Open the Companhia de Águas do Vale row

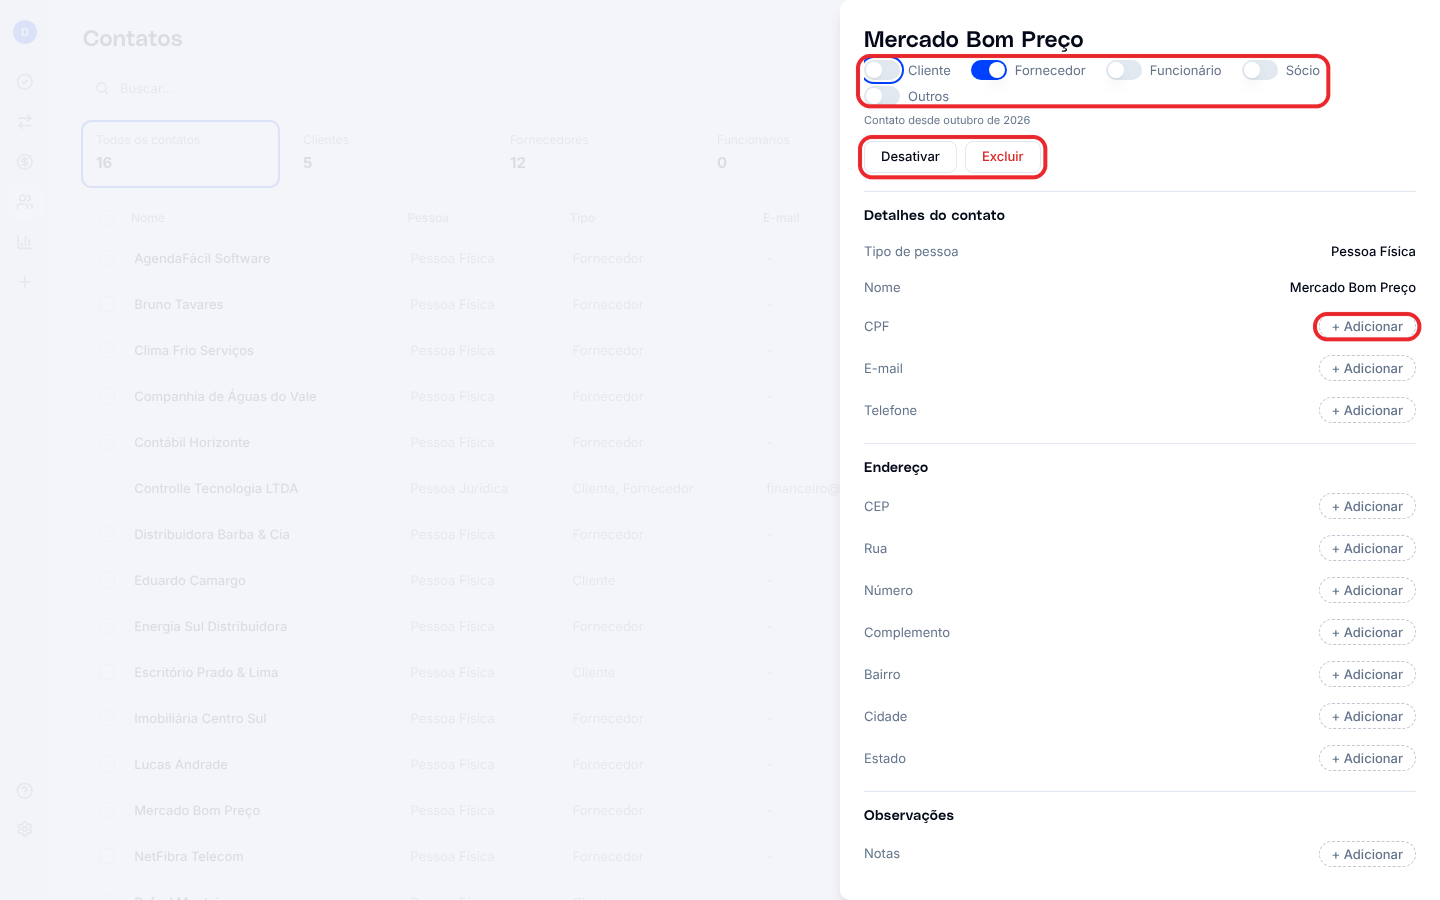[x=460, y=397]
